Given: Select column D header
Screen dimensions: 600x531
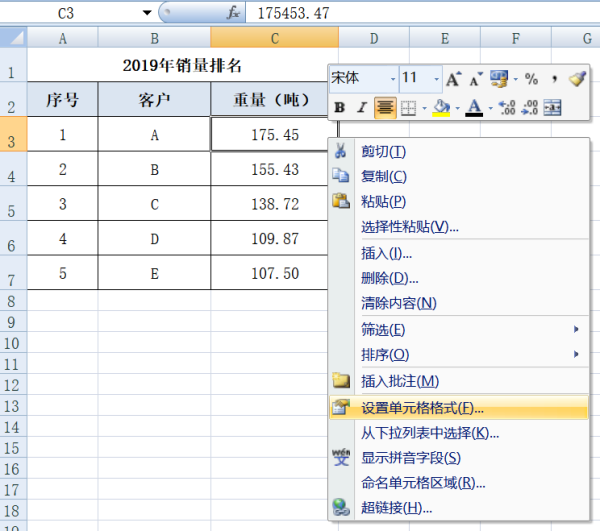Looking at the screenshot, I should (x=374, y=38).
